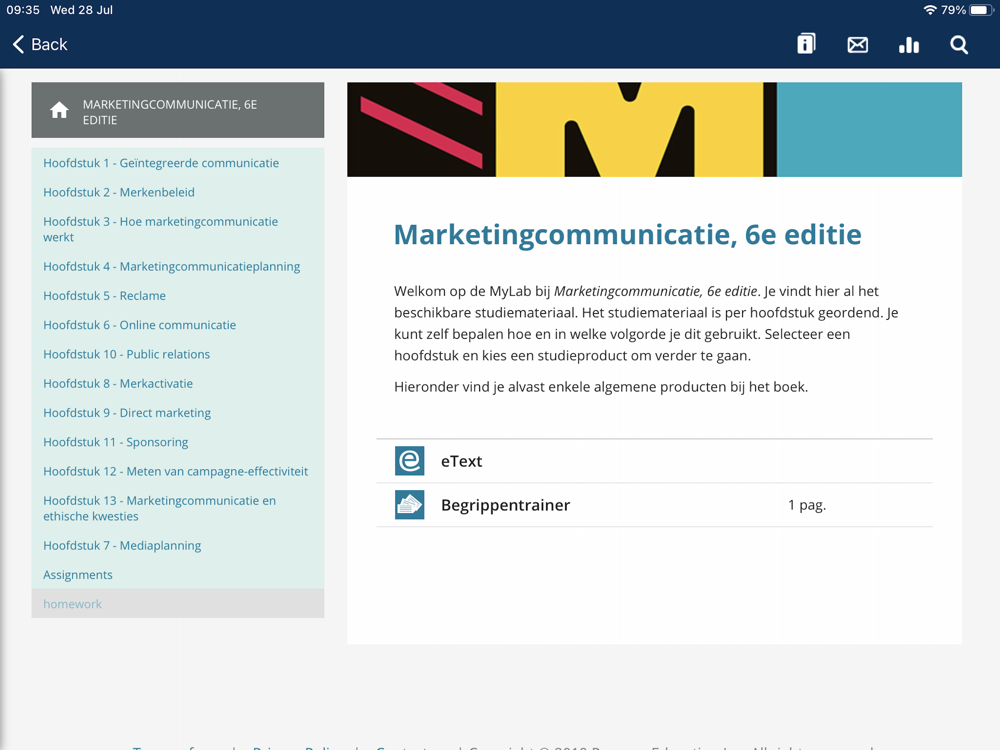
Task: Open Hoofdstuk 4 - Marketingcommunicatieplanning
Action: [x=172, y=266]
